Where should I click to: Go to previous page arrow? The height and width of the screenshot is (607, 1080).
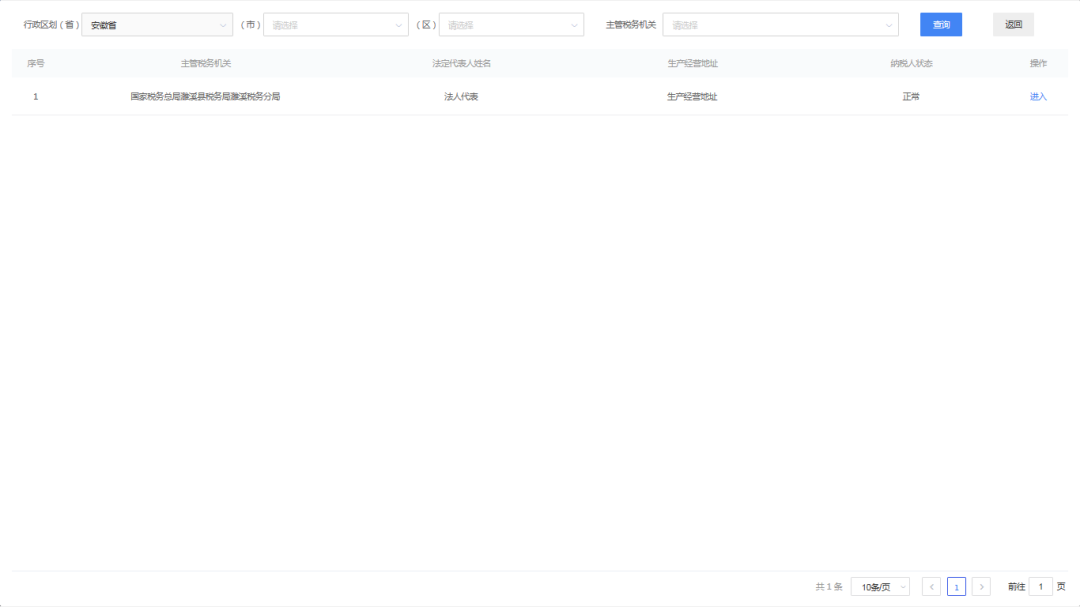pyautogui.click(x=931, y=587)
